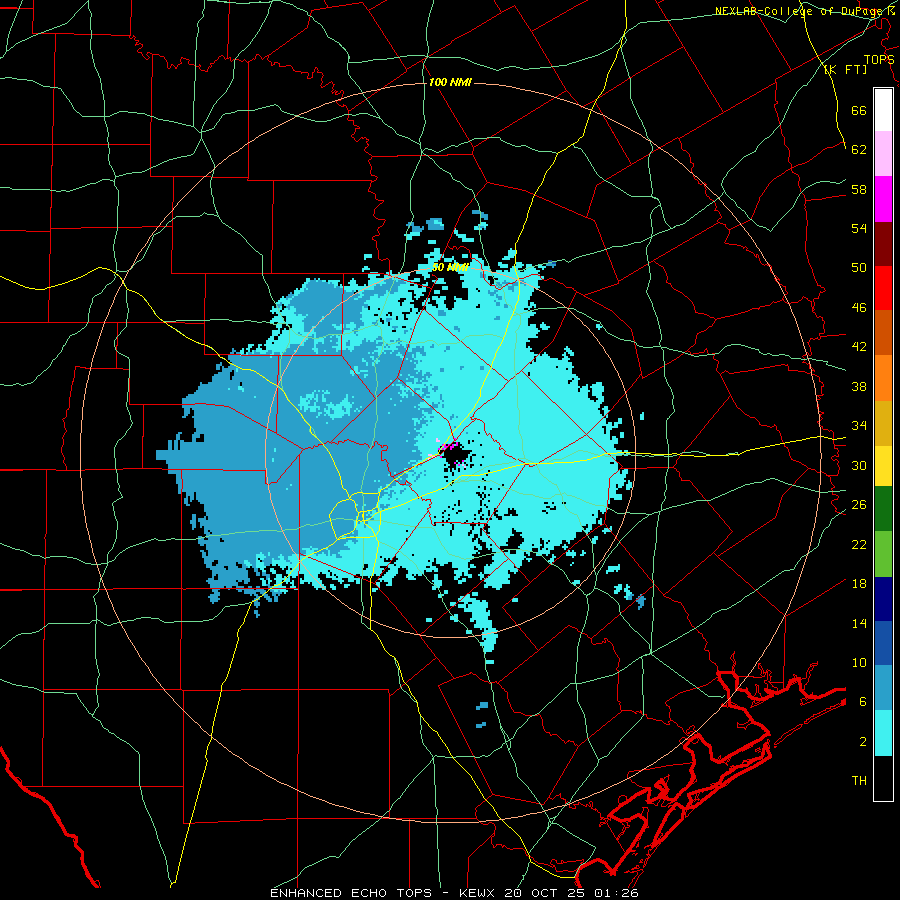Click the 34 legend value
Screen dimensions: 900x900
859,426
